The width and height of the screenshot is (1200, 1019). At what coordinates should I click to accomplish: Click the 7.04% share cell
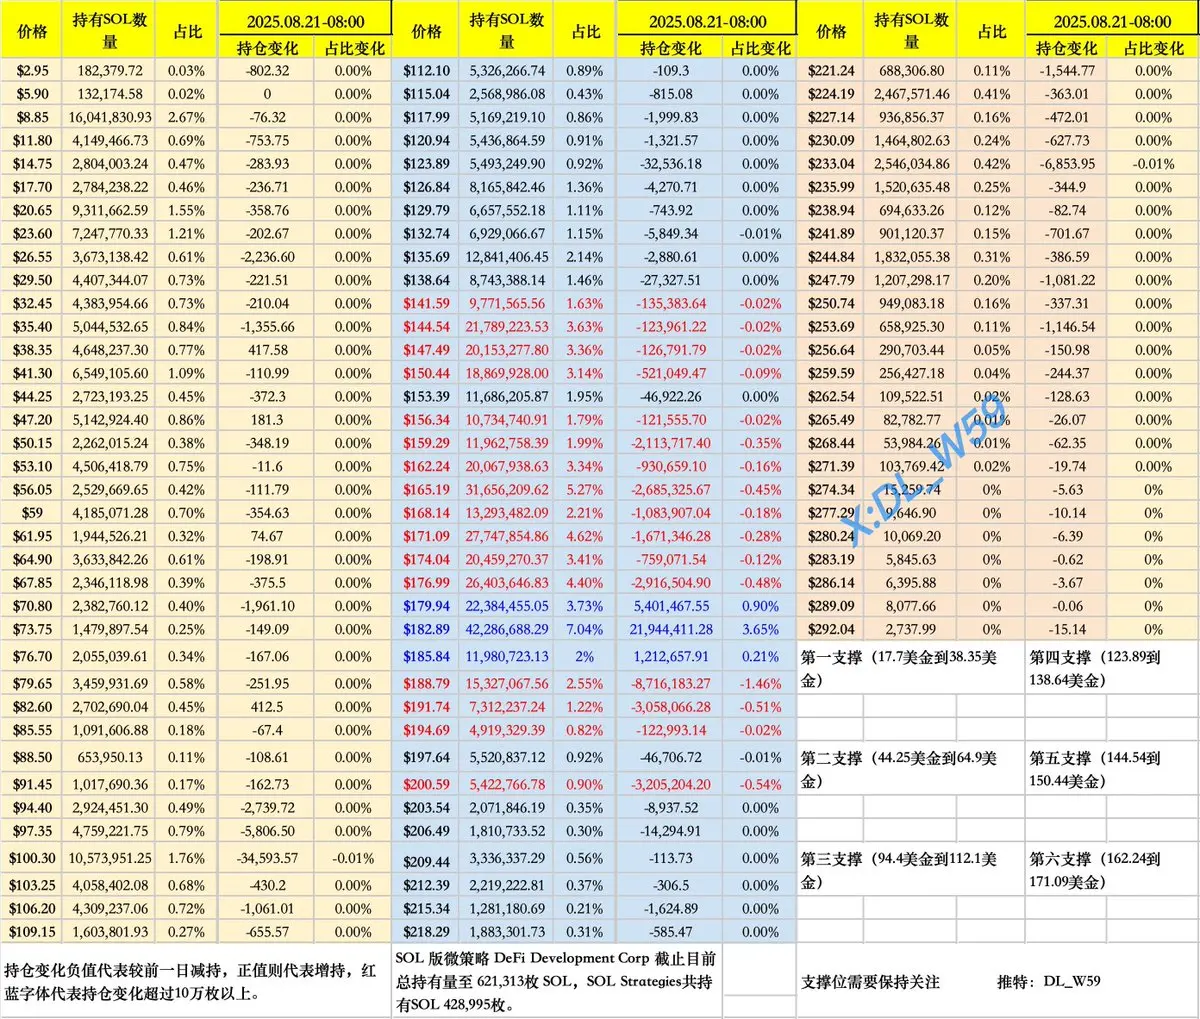click(585, 630)
